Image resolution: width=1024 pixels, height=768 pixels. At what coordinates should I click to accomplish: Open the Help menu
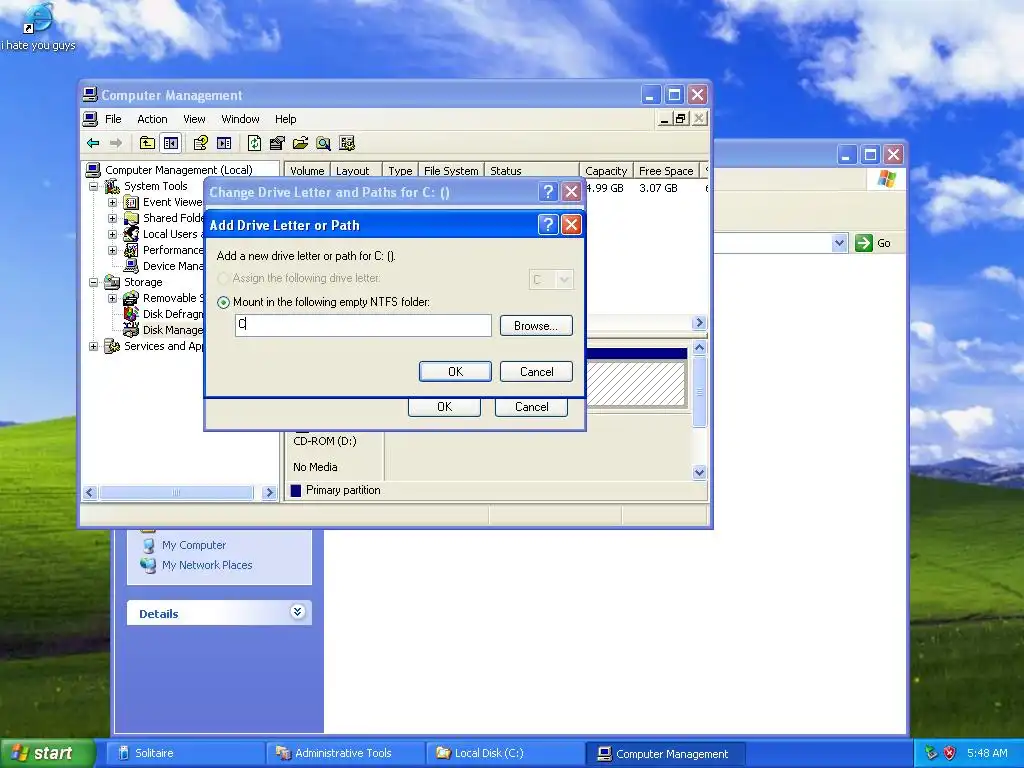pyautogui.click(x=285, y=119)
